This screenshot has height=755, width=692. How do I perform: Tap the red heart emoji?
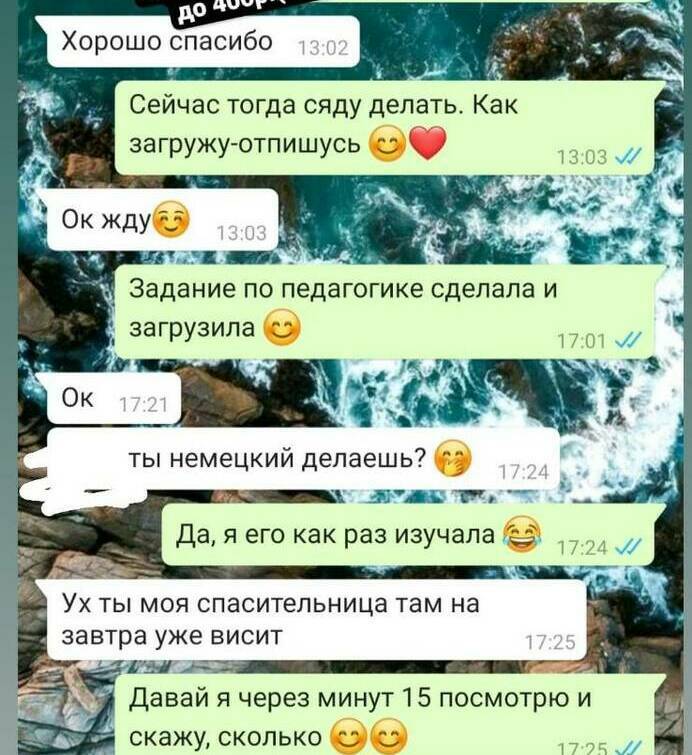coord(428,143)
